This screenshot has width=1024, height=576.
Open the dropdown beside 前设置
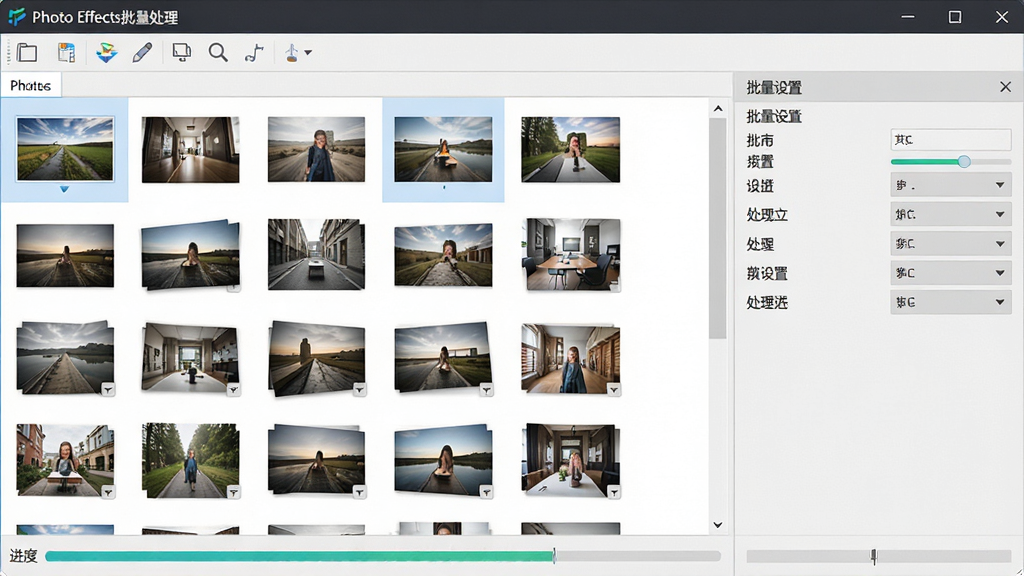[x=950, y=273]
